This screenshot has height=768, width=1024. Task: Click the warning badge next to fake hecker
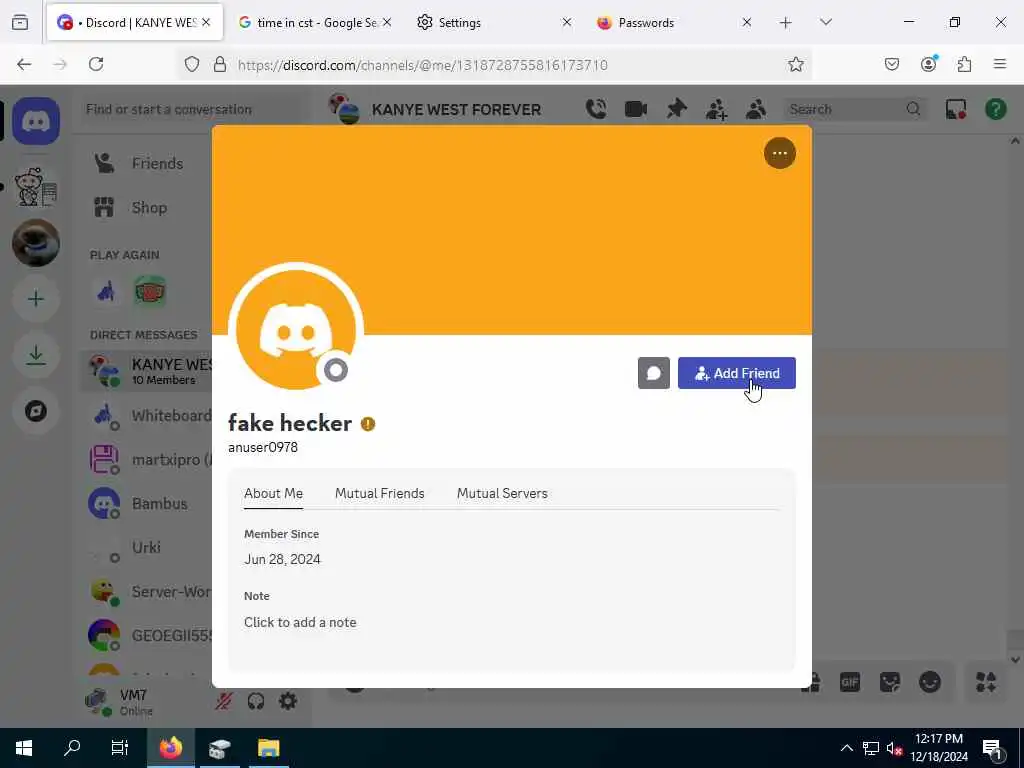point(368,424)
